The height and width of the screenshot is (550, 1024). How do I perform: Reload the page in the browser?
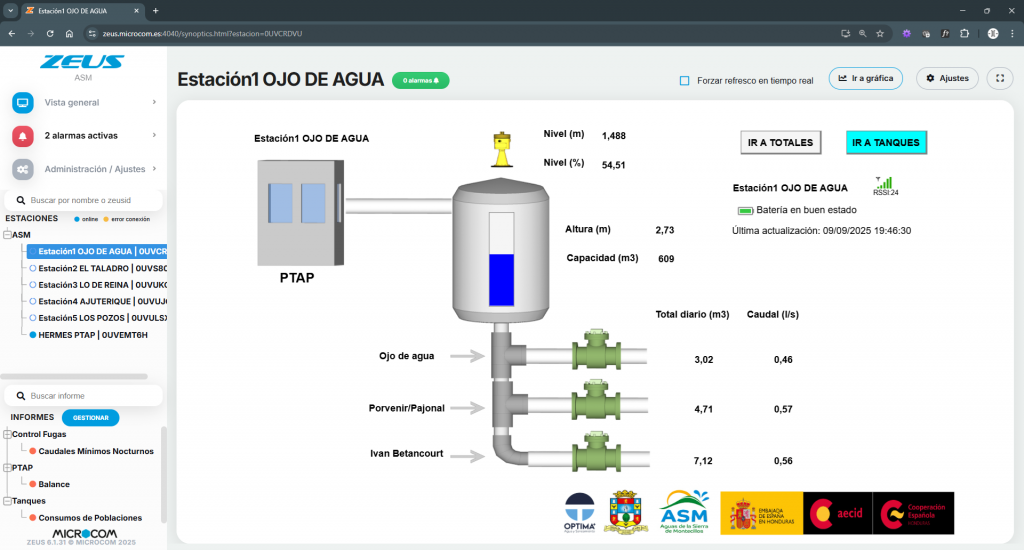pyautogui.click(x=50, y=33)
